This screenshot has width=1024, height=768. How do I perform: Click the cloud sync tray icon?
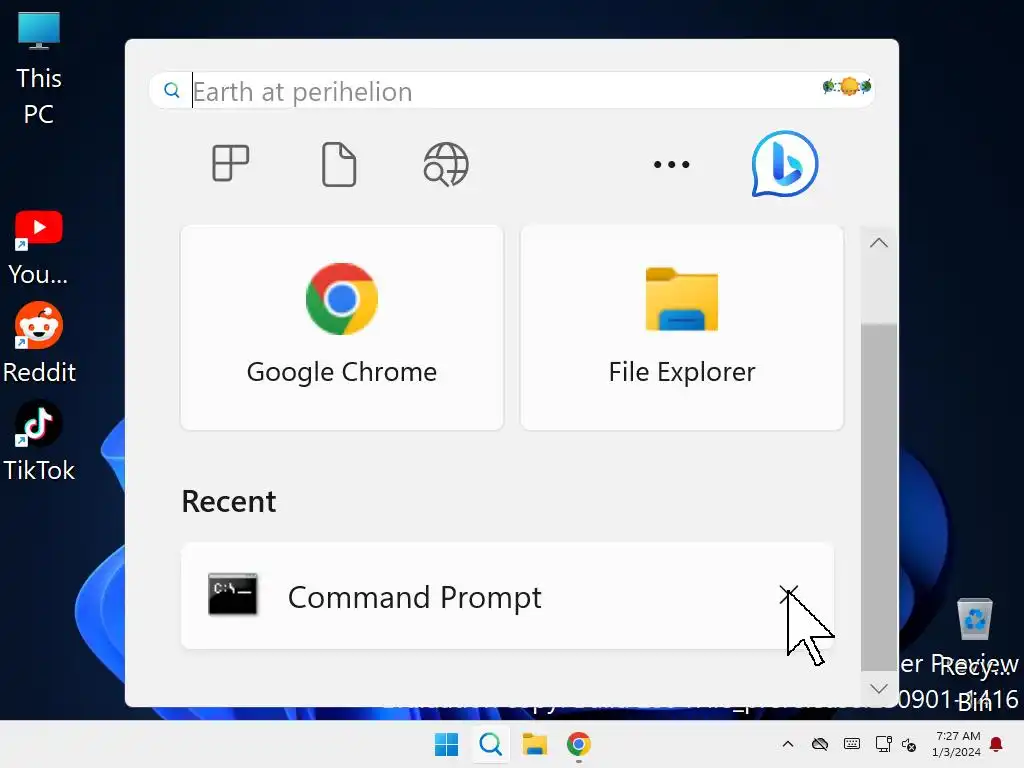click(820, 744)
